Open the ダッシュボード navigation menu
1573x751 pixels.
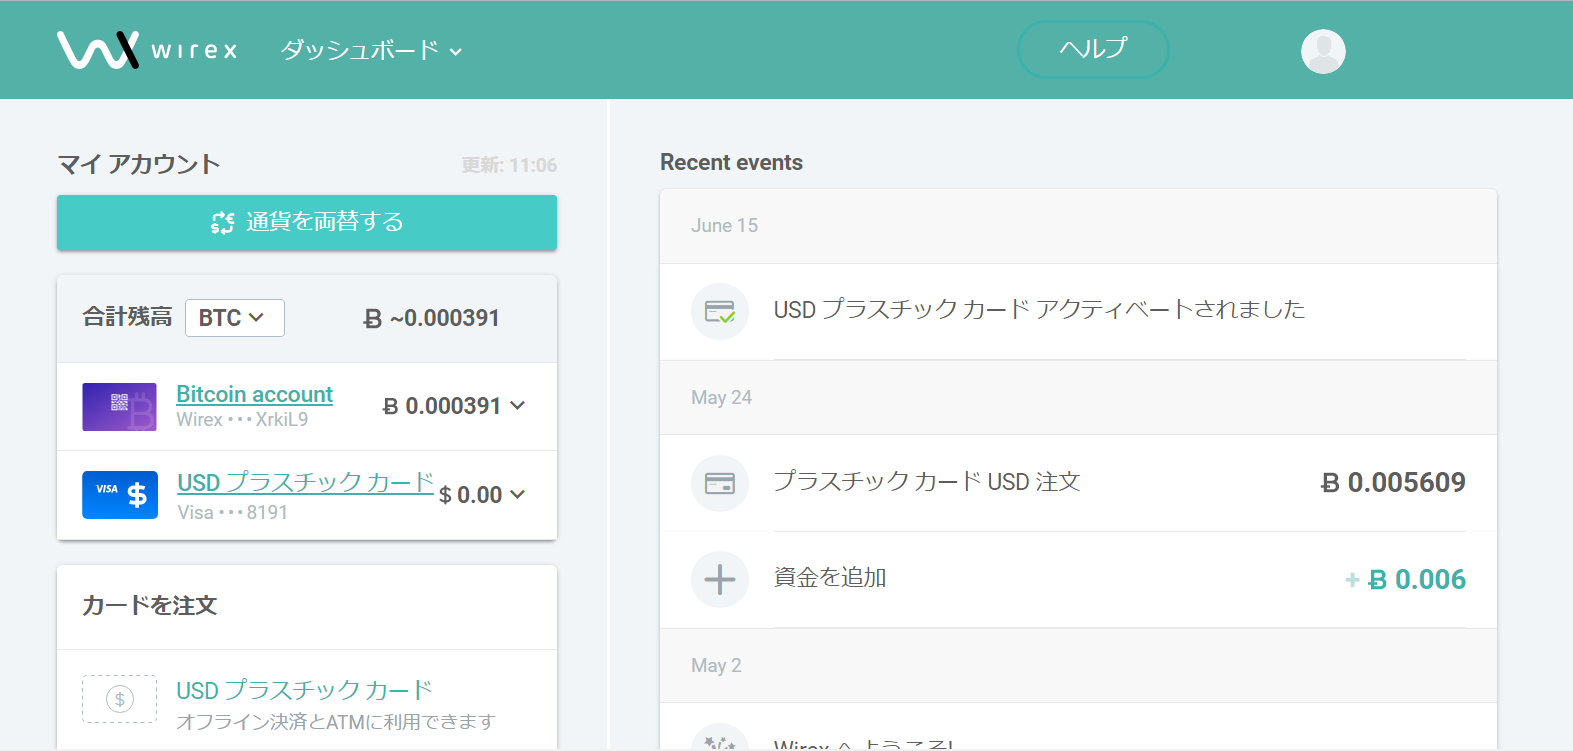tap(370, 50)
